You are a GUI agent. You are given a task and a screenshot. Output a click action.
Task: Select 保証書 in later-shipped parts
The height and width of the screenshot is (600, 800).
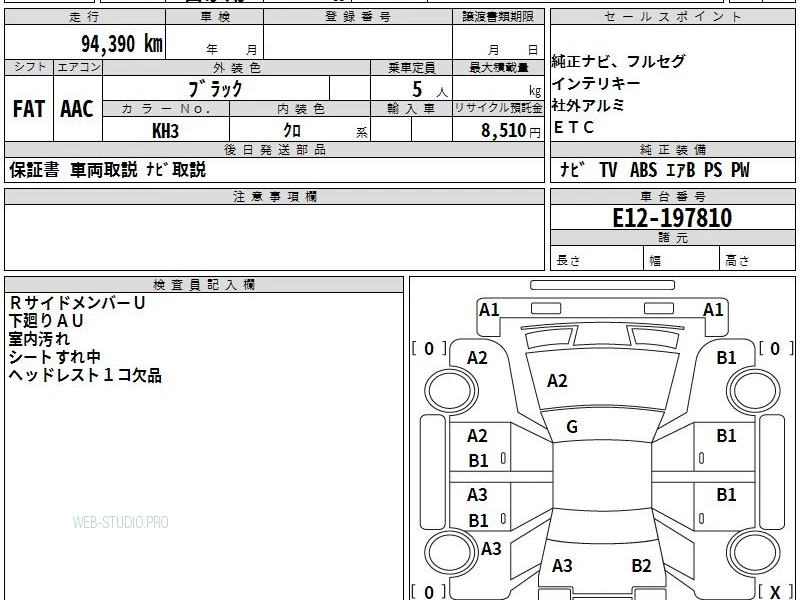(34, 169)
